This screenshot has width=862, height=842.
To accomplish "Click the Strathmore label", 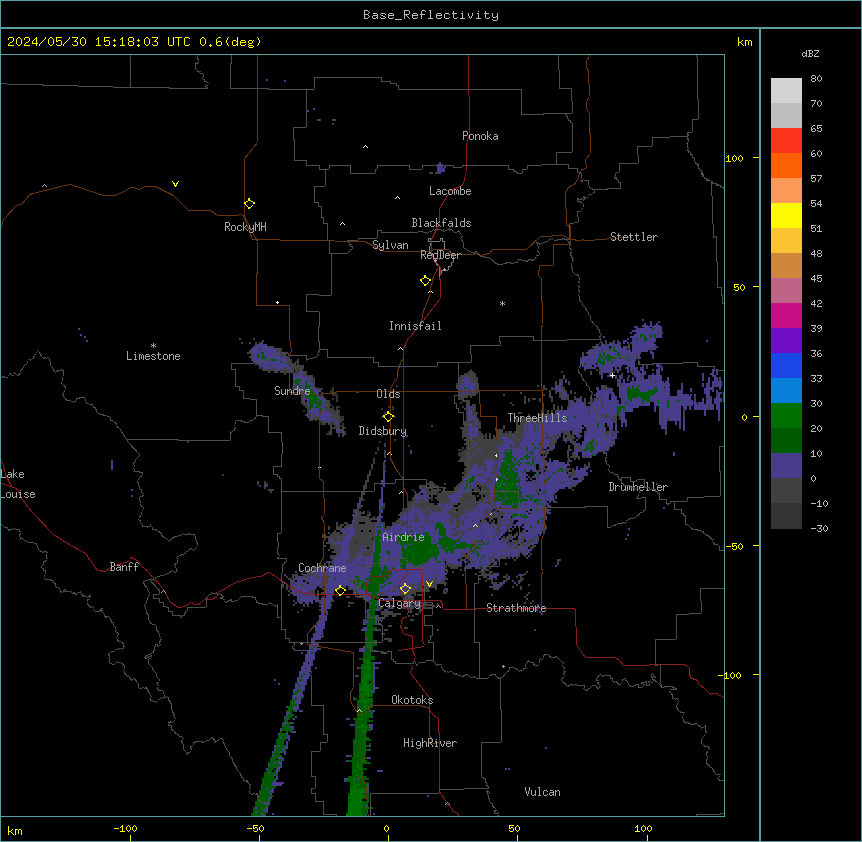I will (516, 608).
